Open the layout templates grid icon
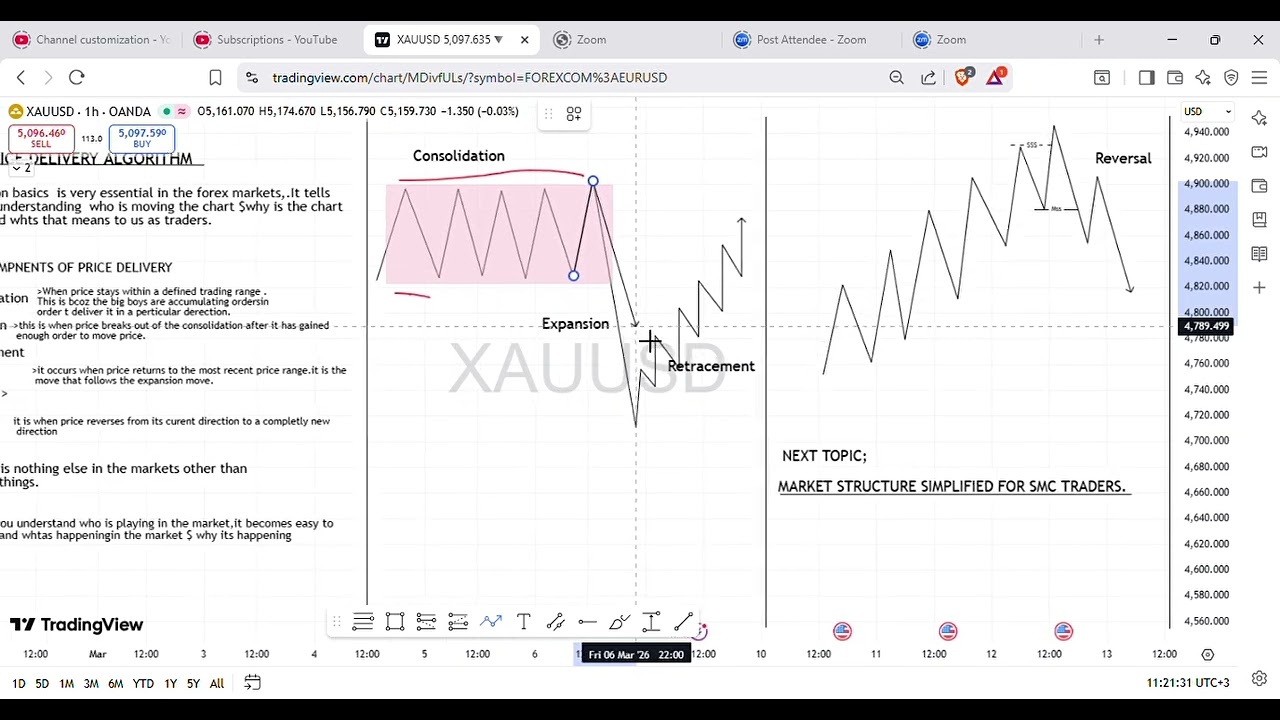Image resolution: width=1280 pixels, height=720 pixels. coord(574,115)
